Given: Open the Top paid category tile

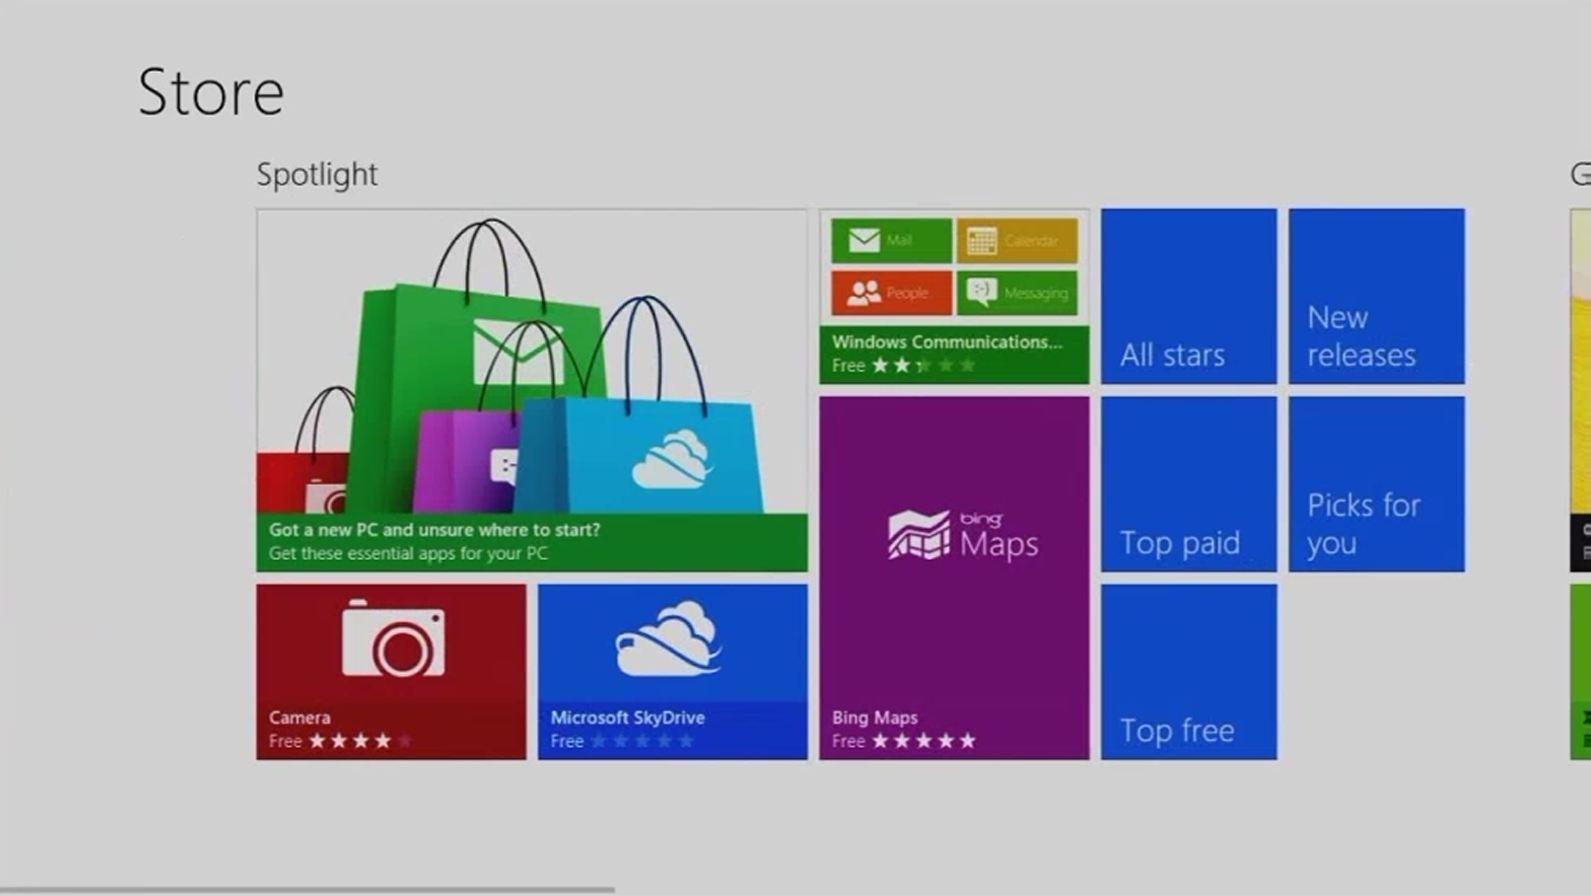Looking at the screenshot, I should (1189, 484).
